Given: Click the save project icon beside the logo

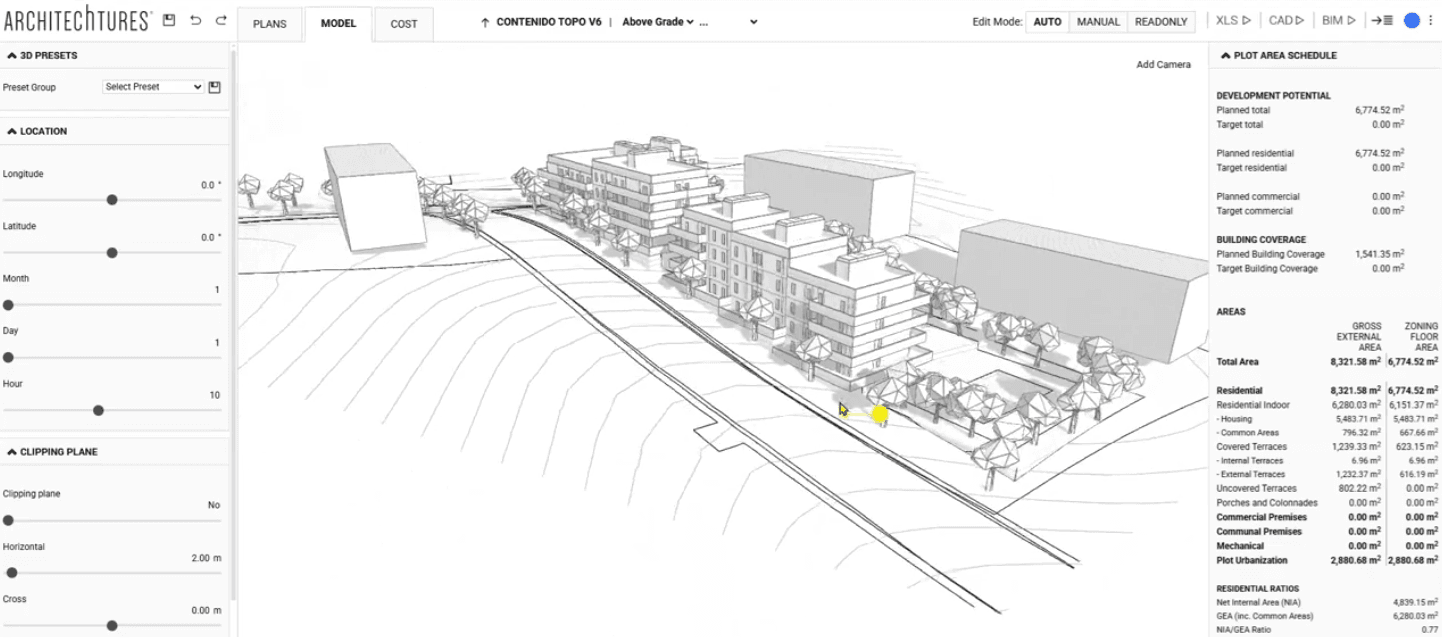Looking at the screenshot, I should pyautogui.click(x=168, y=18).
